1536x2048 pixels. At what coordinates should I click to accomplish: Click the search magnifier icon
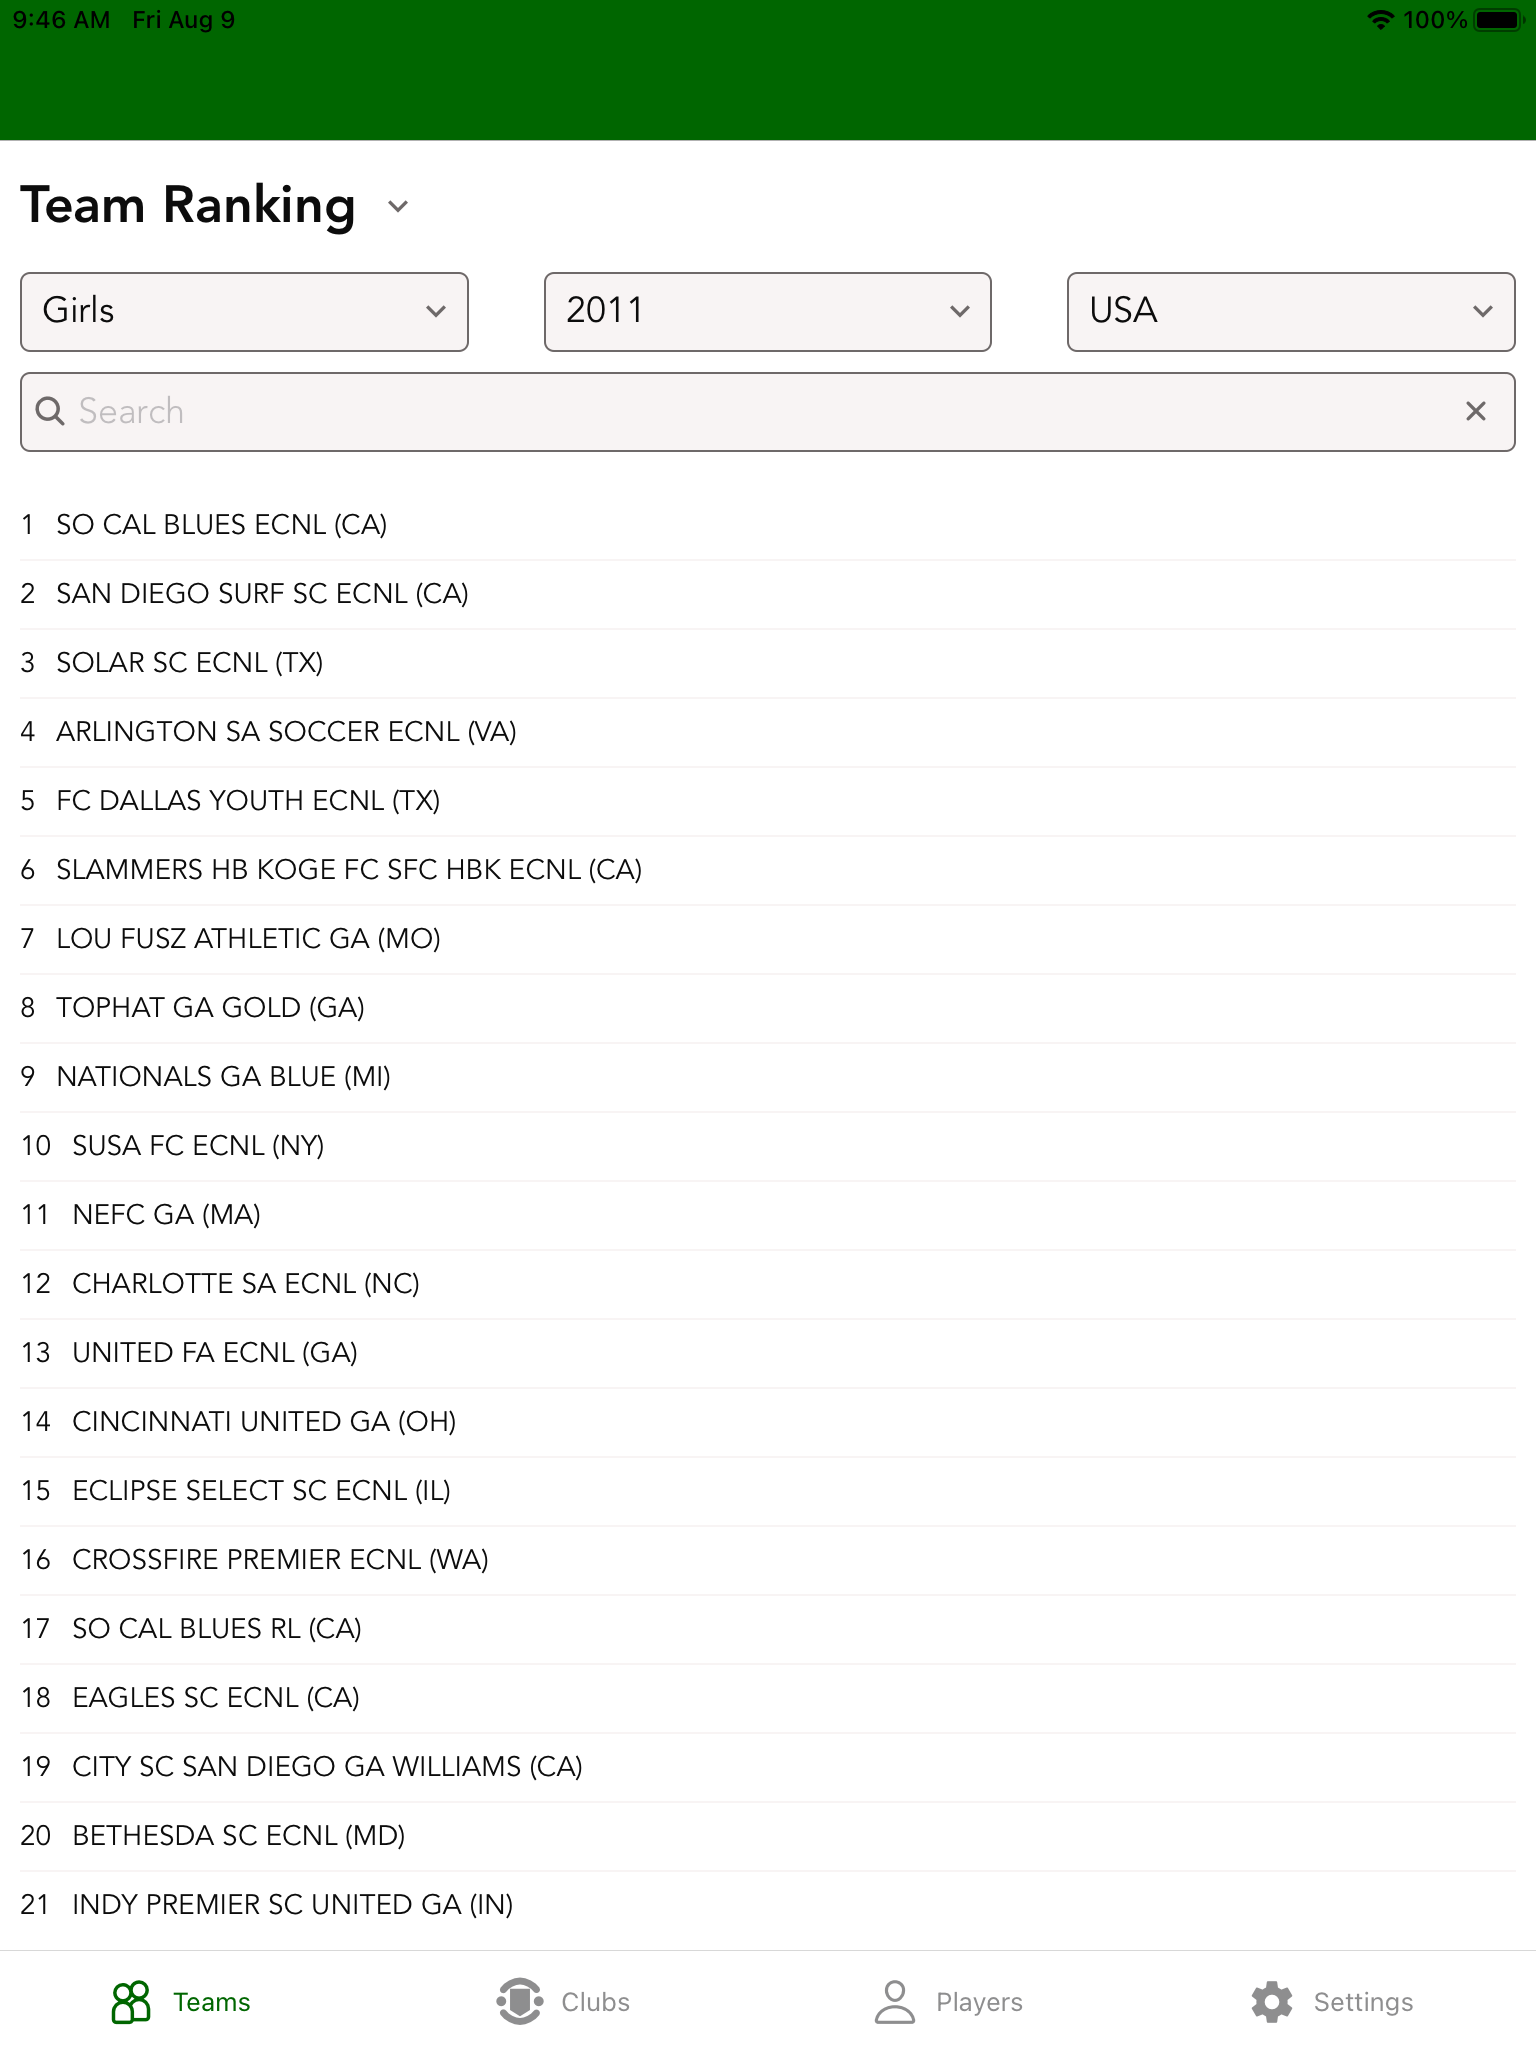coord(50,411)
